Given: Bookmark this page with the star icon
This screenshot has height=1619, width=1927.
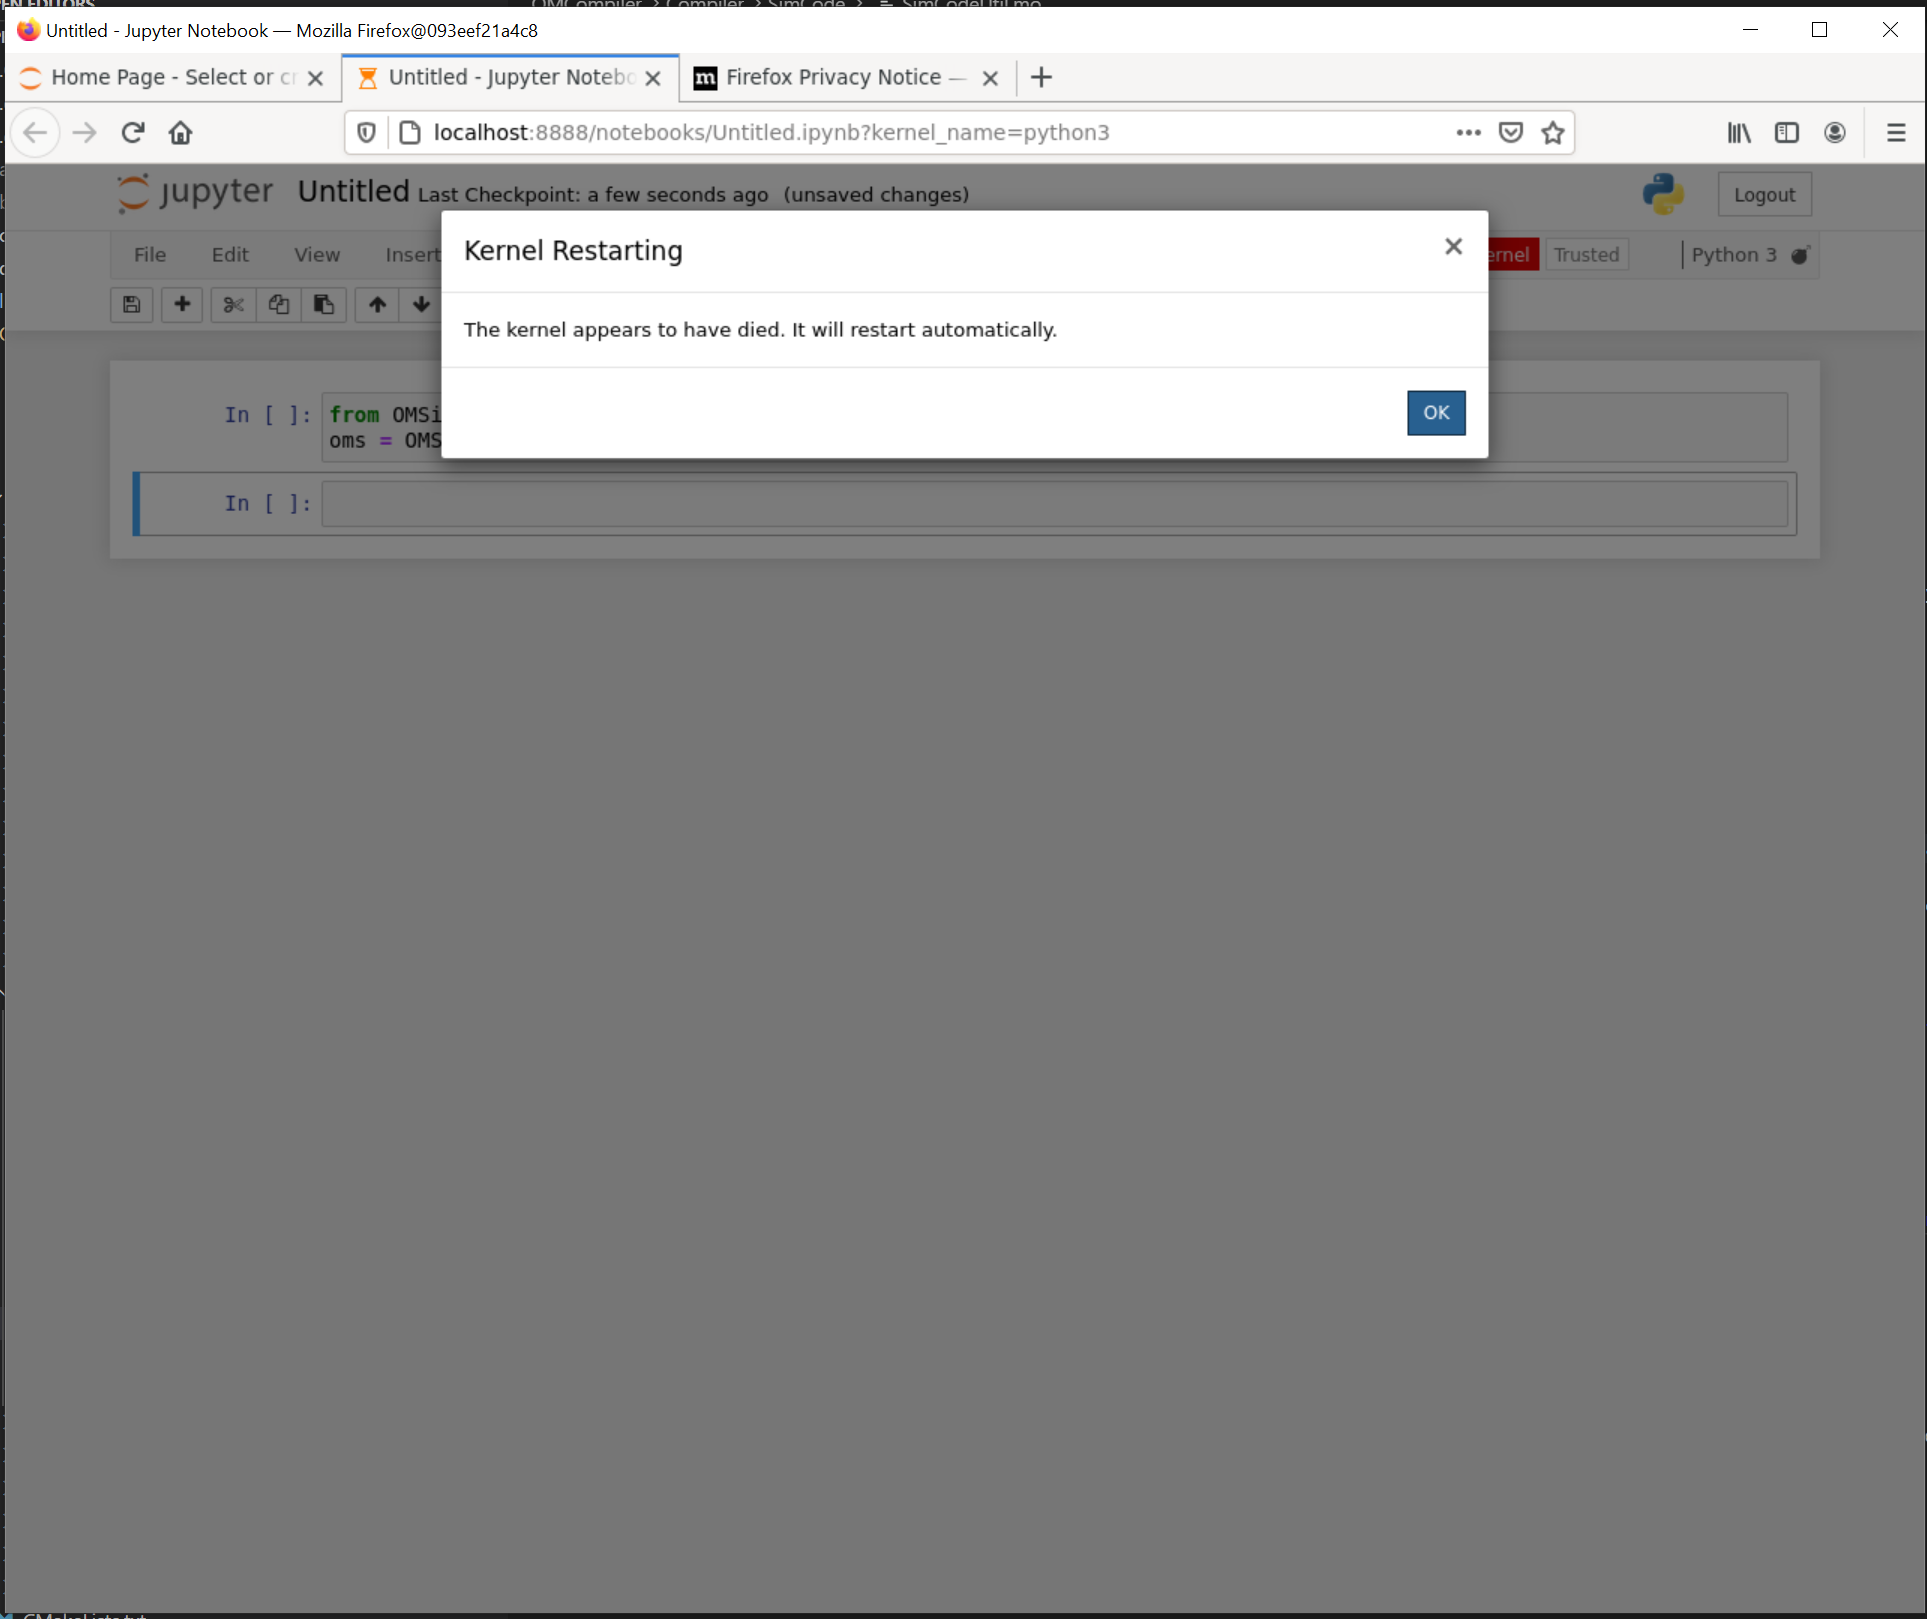Looking at the screenshot, I should 1553,132.
